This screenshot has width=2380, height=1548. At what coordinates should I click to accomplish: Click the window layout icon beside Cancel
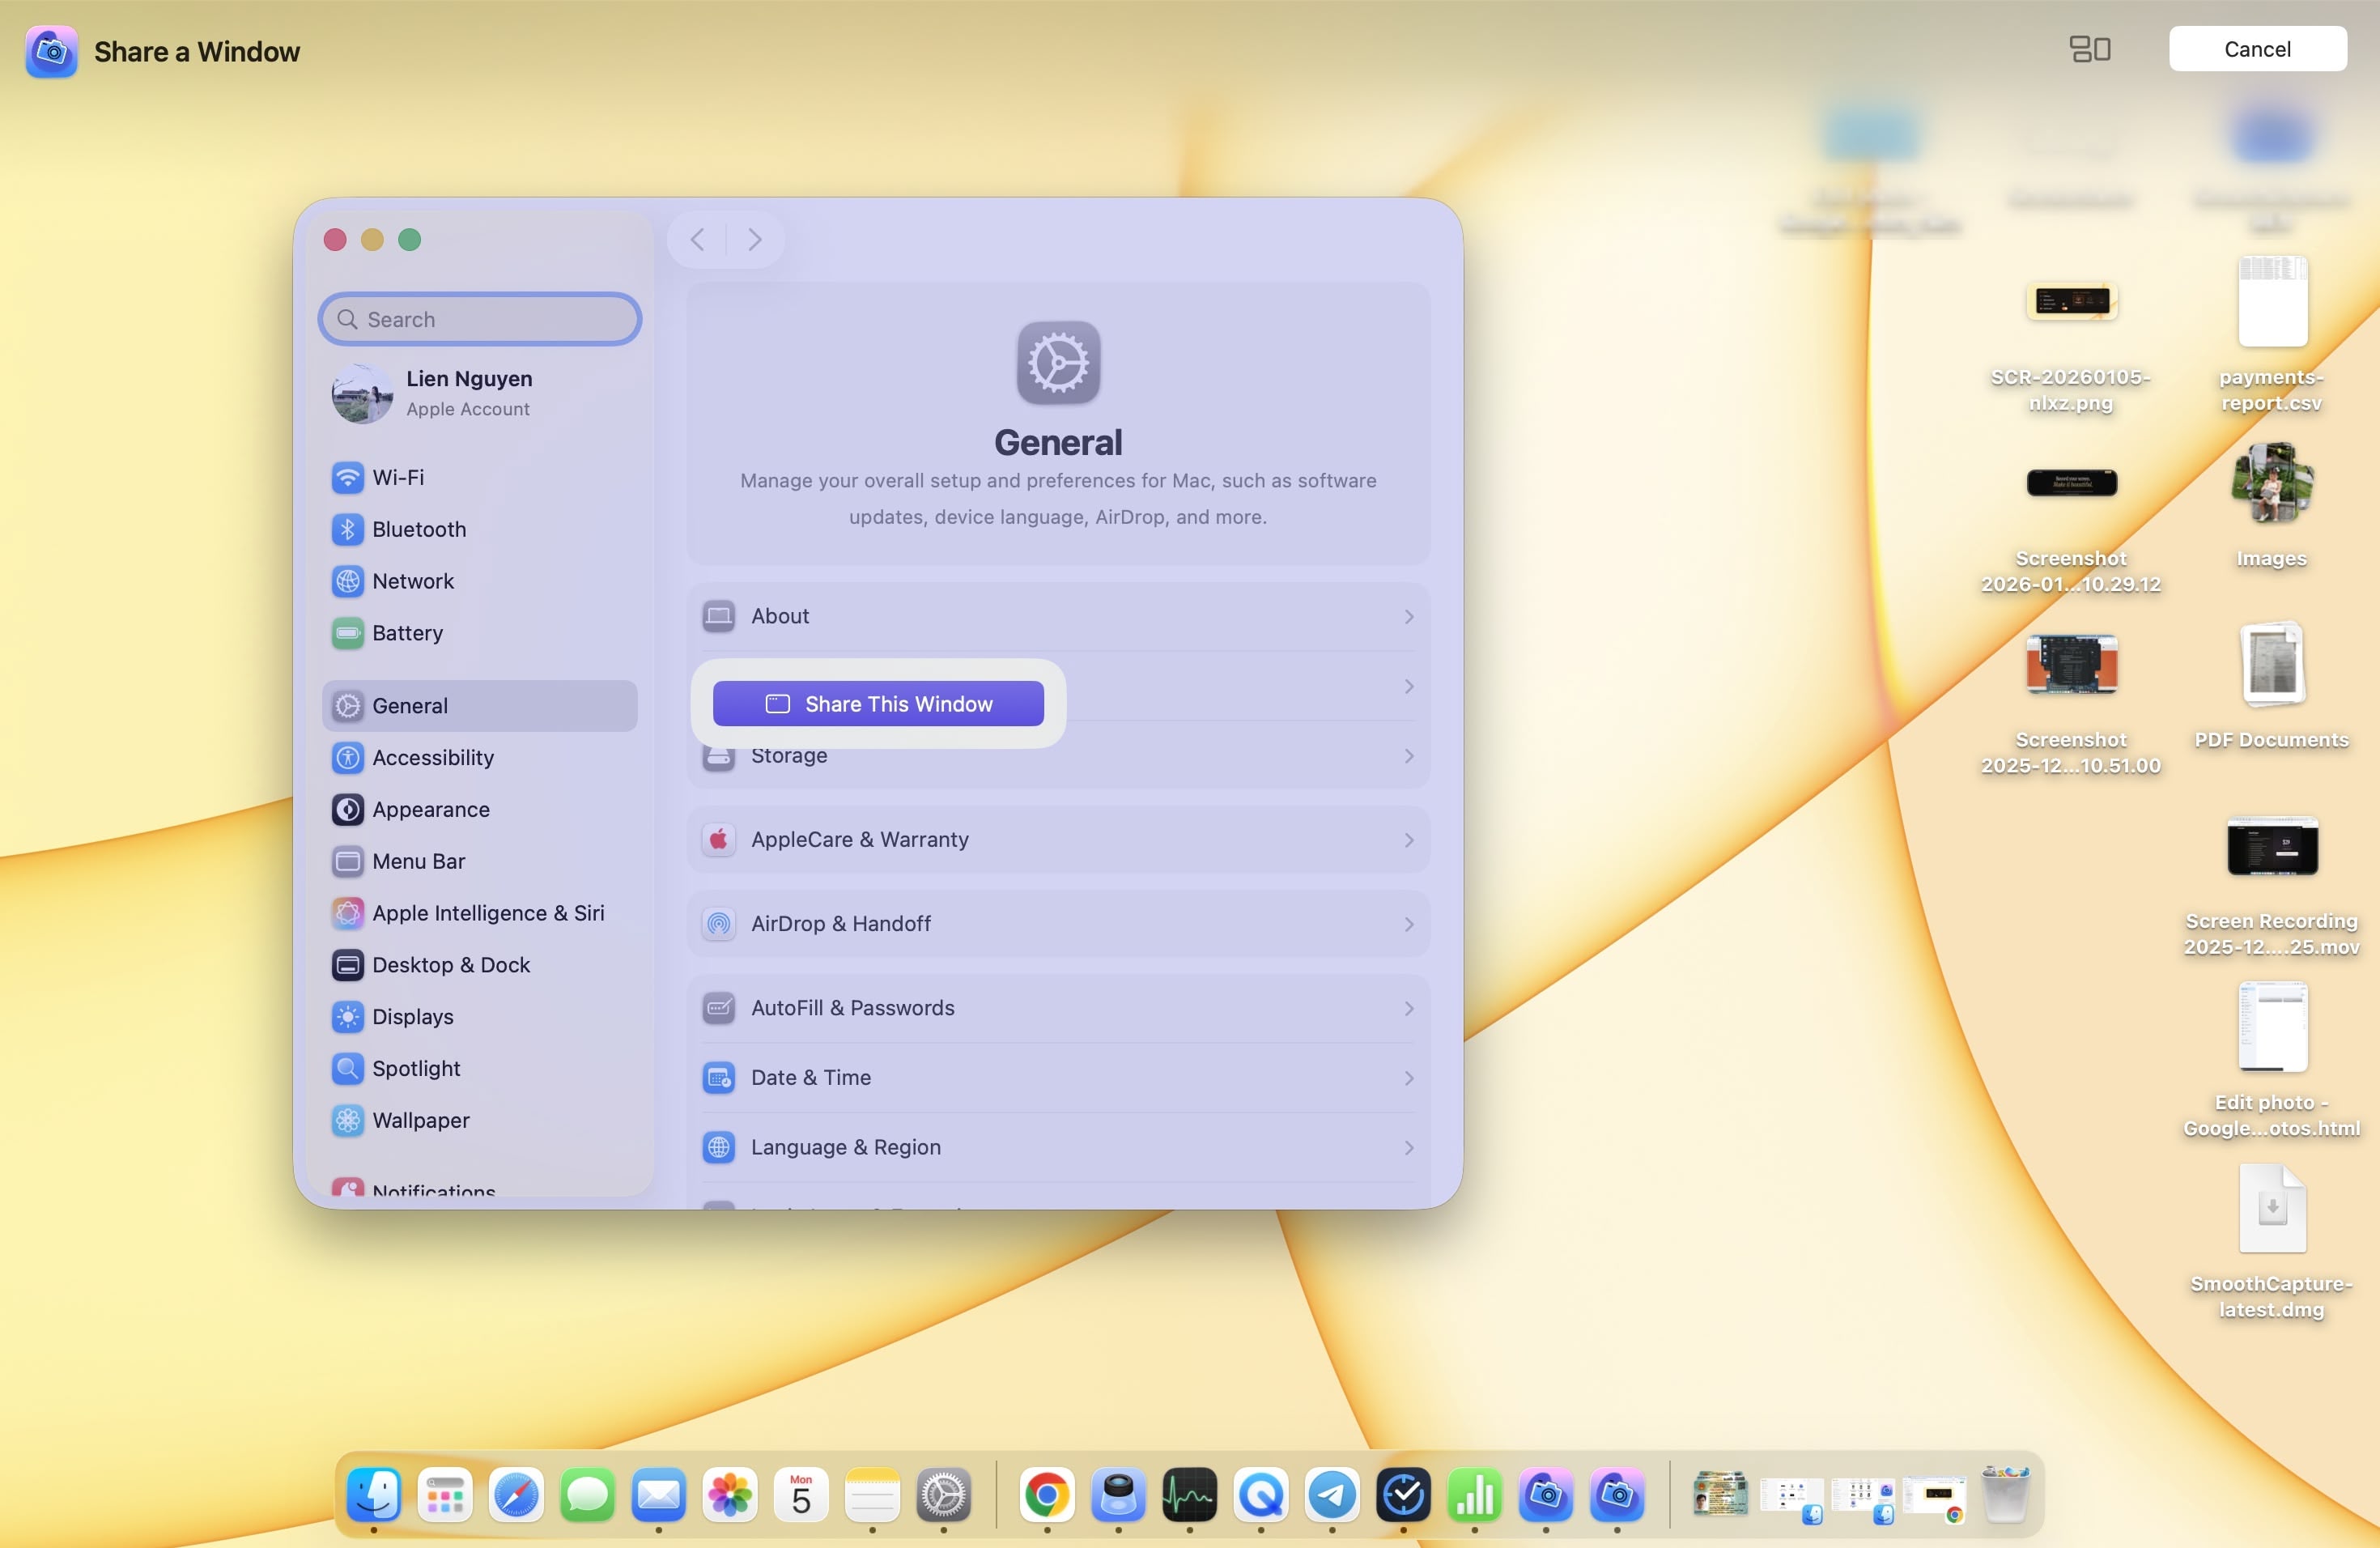(x=2089, y=49)
